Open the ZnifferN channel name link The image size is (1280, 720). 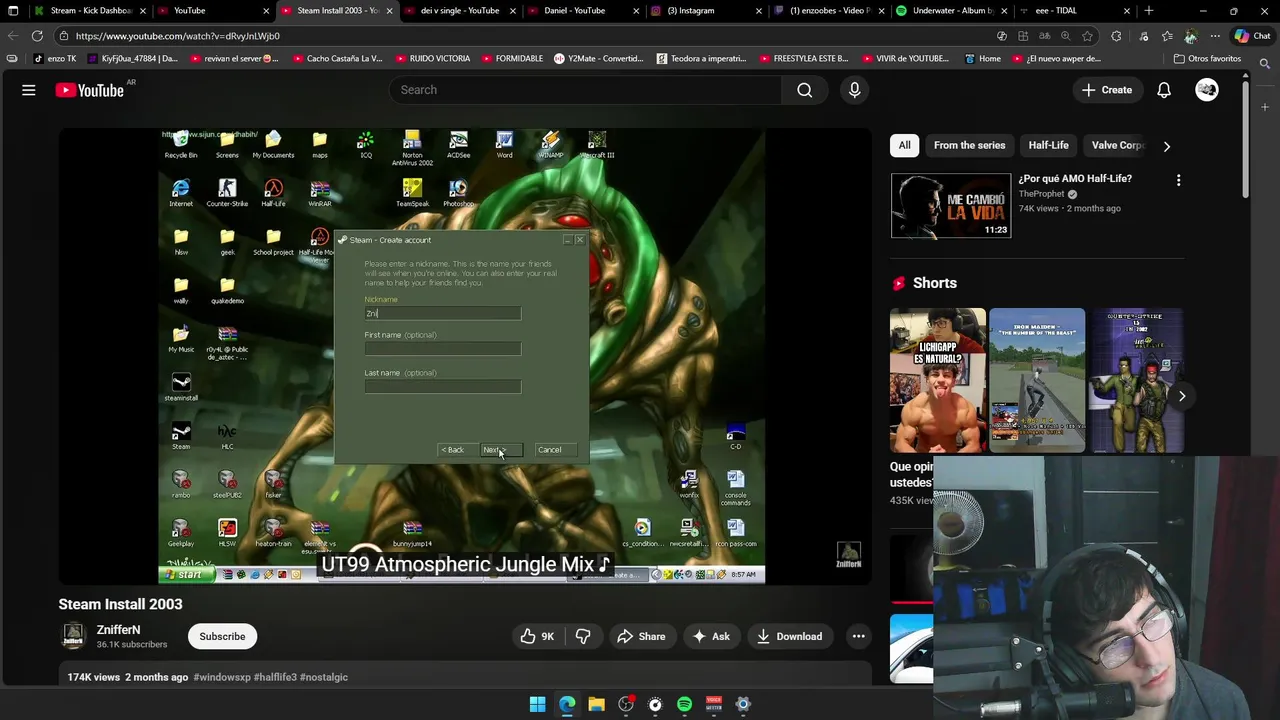click(x=118, y=630)
